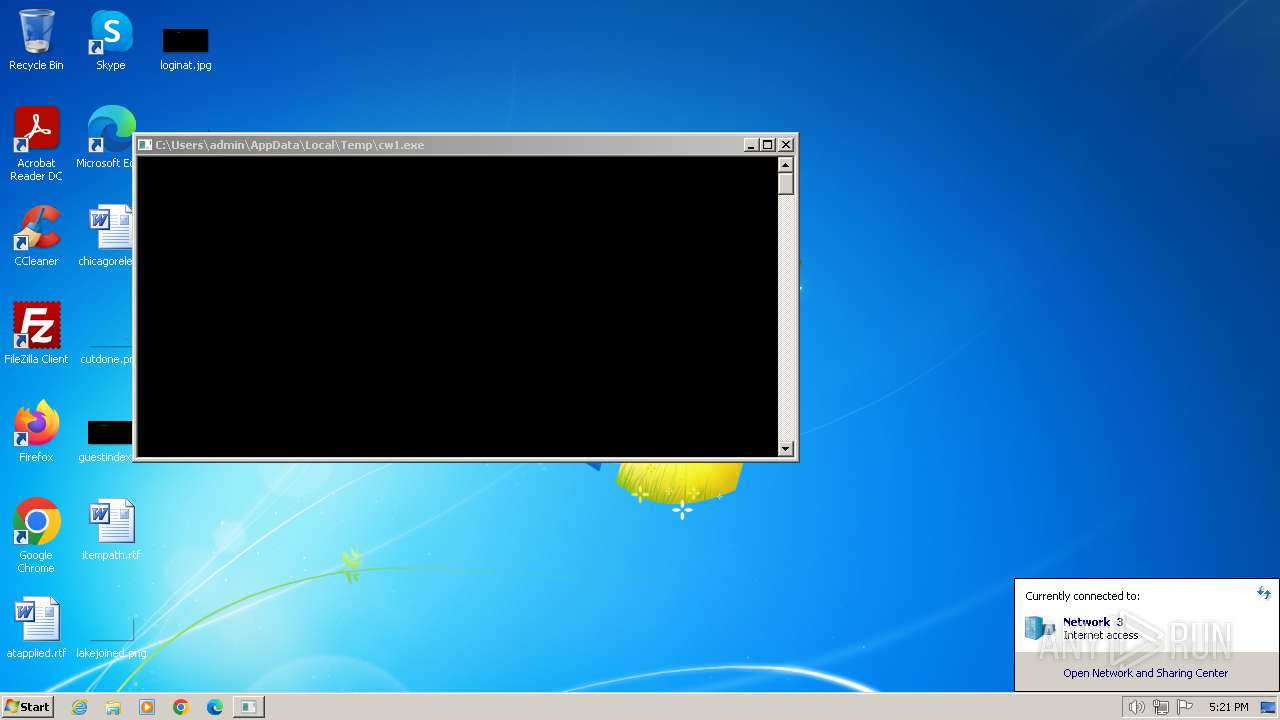Open the Recycle Bin desktop icon

tap(36, 40)
